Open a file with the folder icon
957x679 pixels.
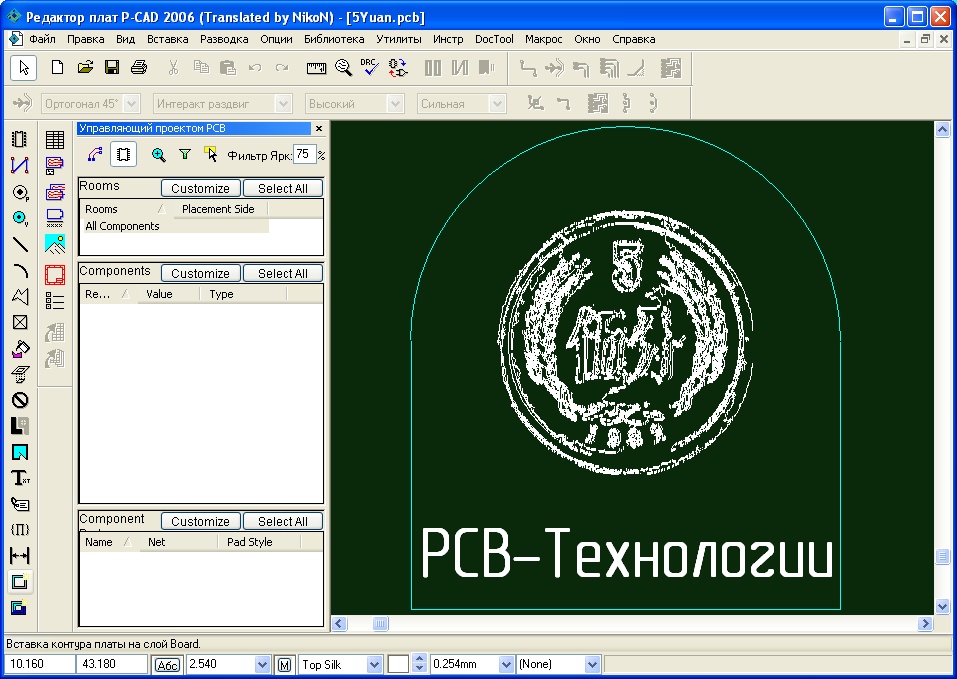pos(85,67)
